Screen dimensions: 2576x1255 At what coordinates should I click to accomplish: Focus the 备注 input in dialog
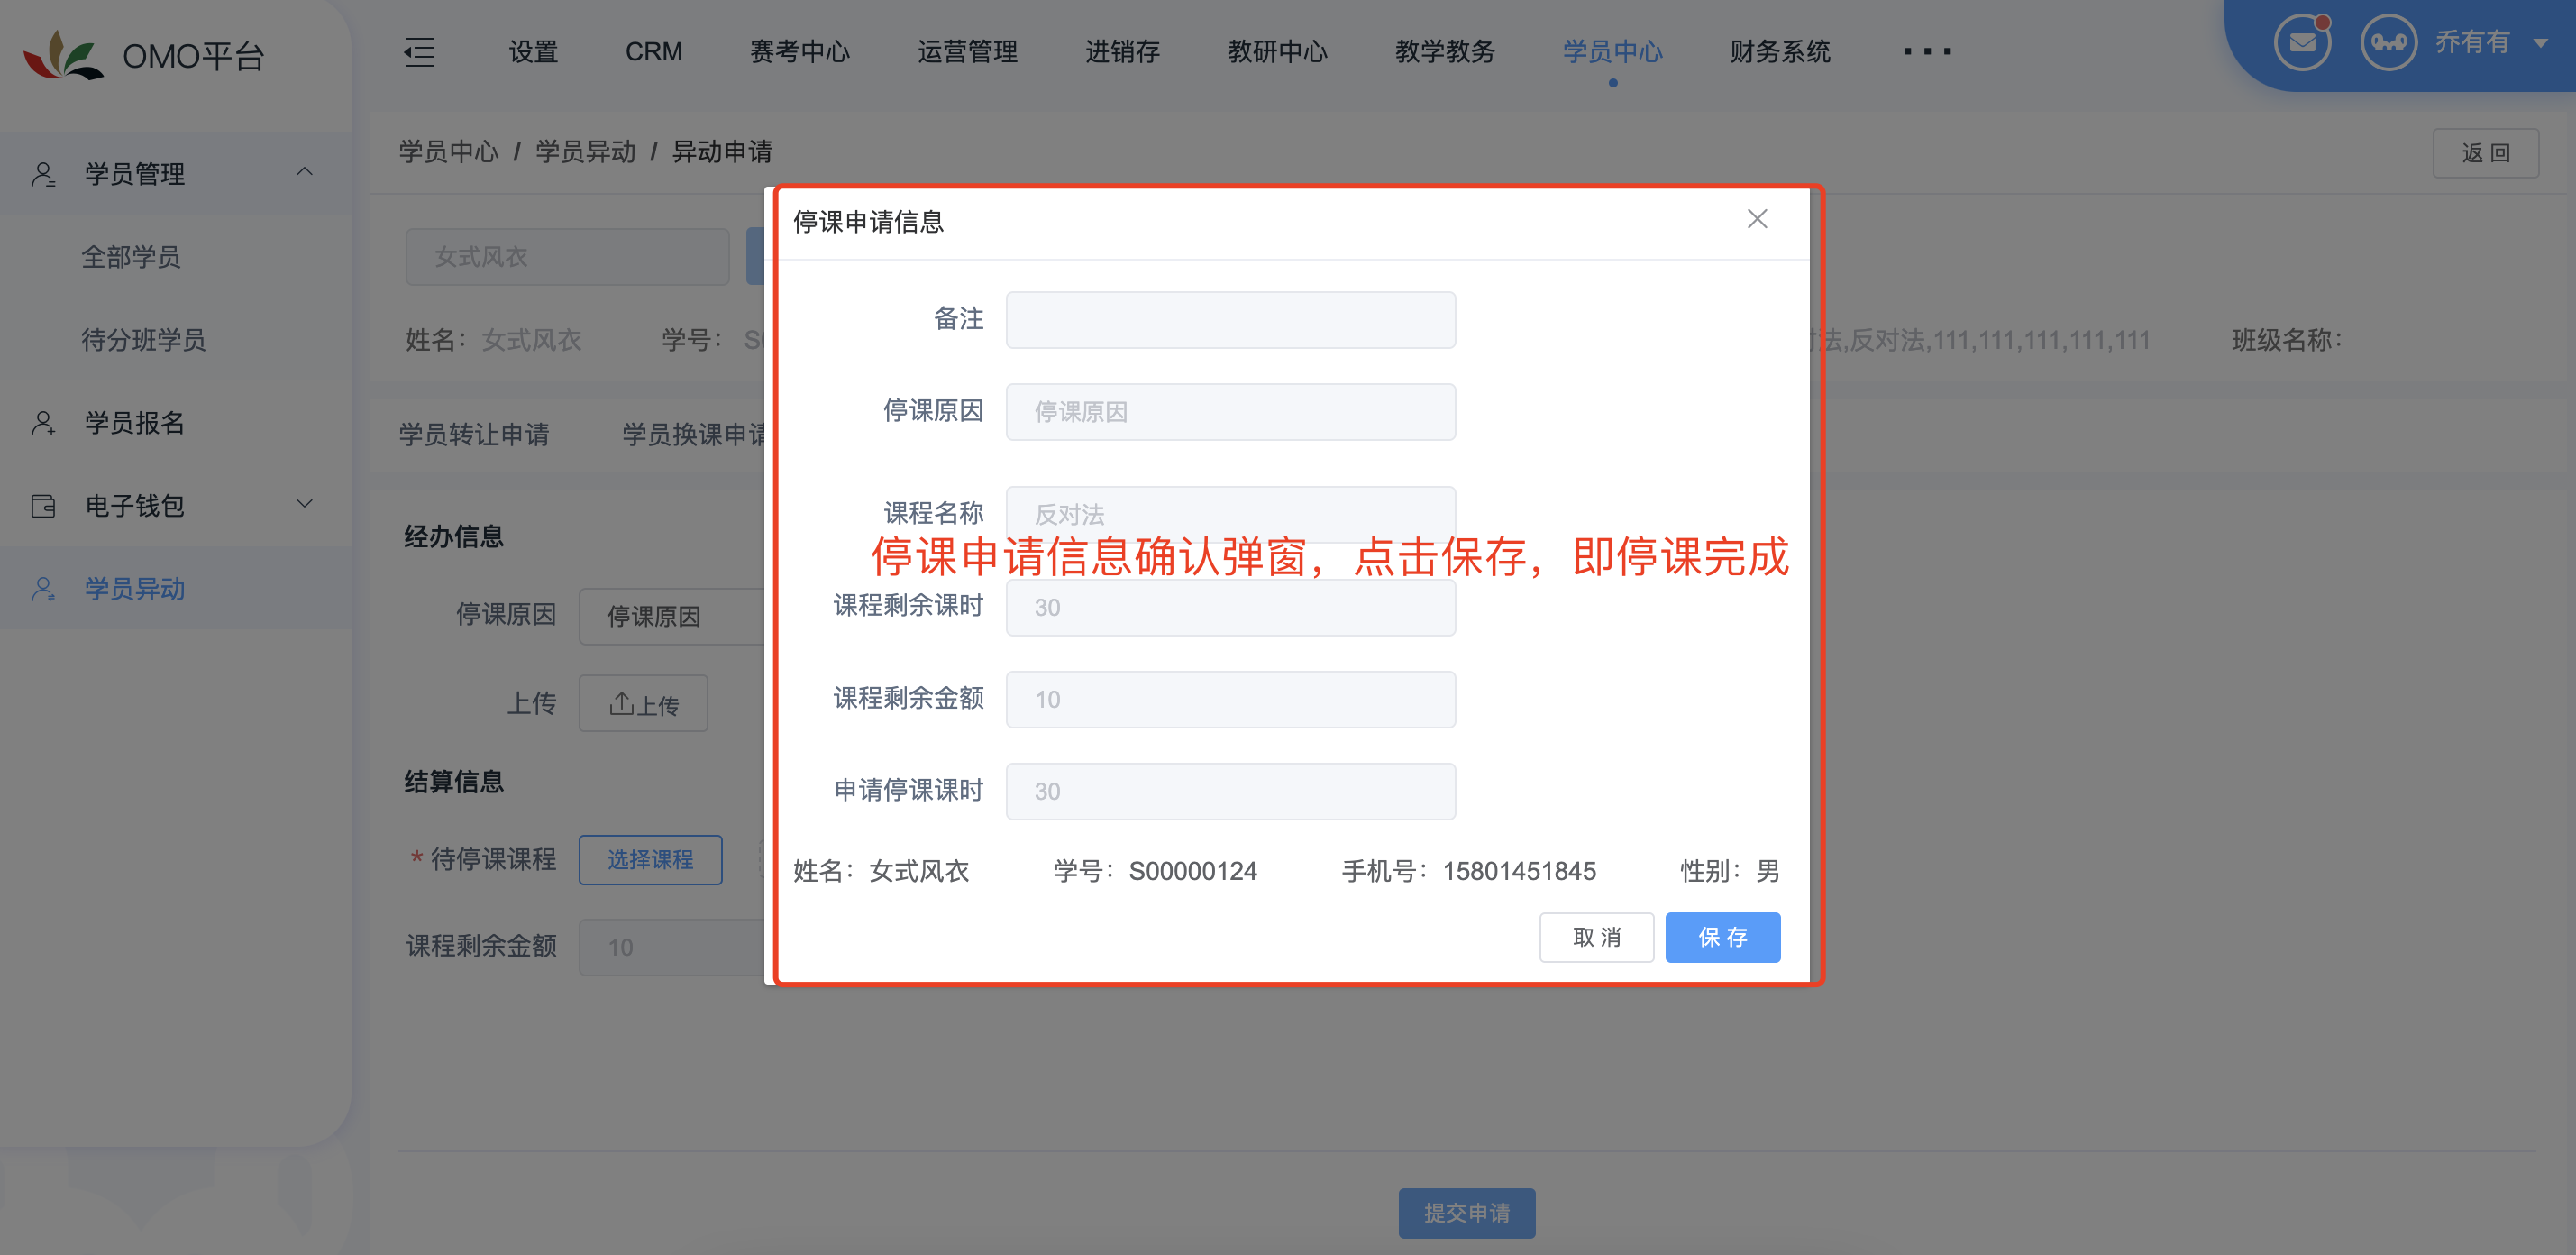(x=1230, y=320)
